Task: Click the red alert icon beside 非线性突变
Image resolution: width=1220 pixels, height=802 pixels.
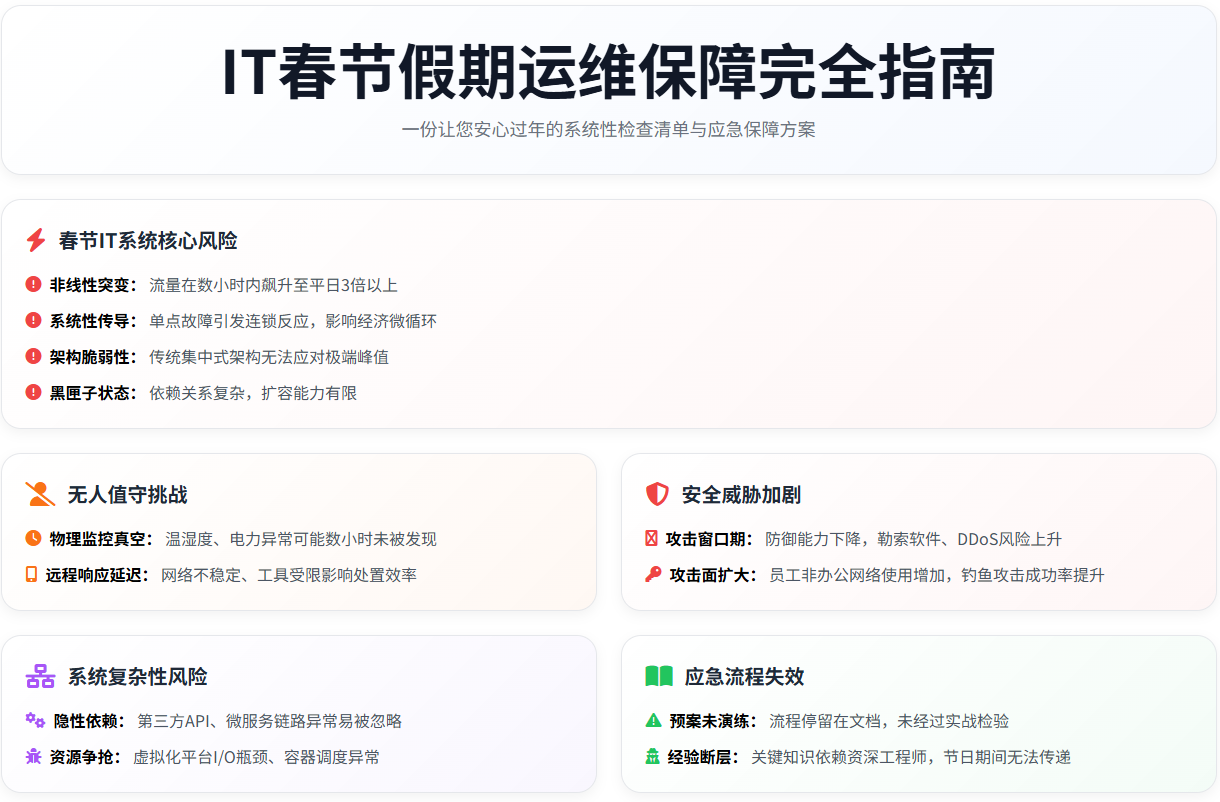Action: click(x=33, y=285)
